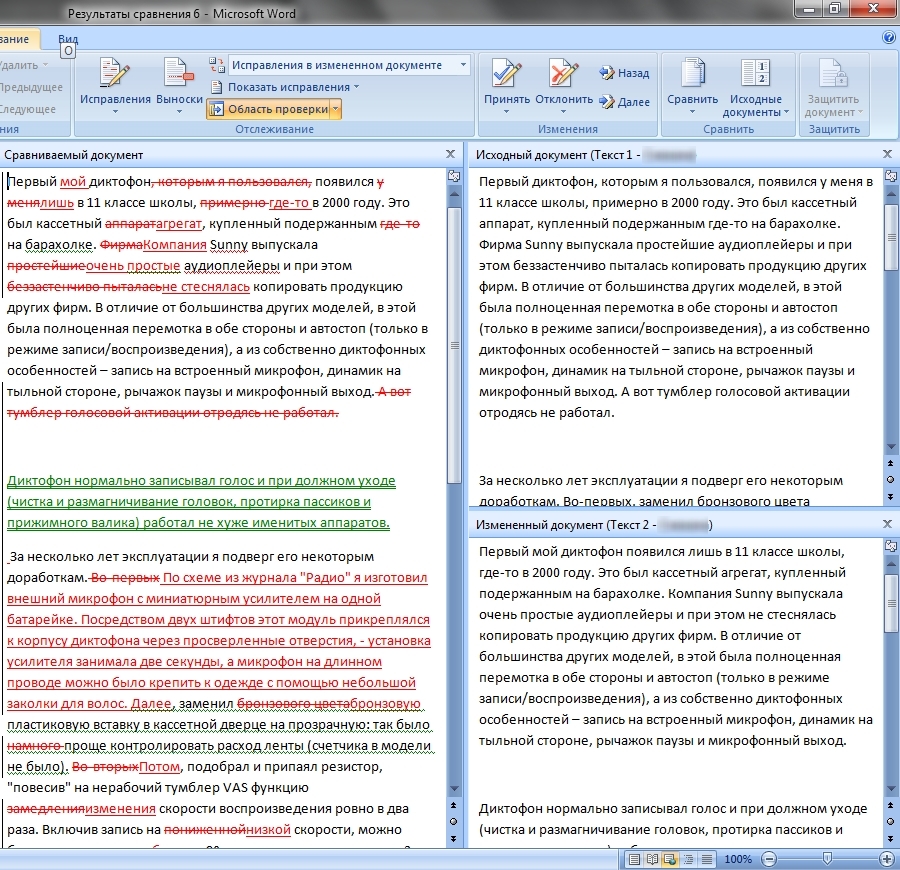Click ruler toggle icon in Исходный документ pane
Image resolution: width=900 pixels, height=870 pixels.
click(x=891, y=176)
